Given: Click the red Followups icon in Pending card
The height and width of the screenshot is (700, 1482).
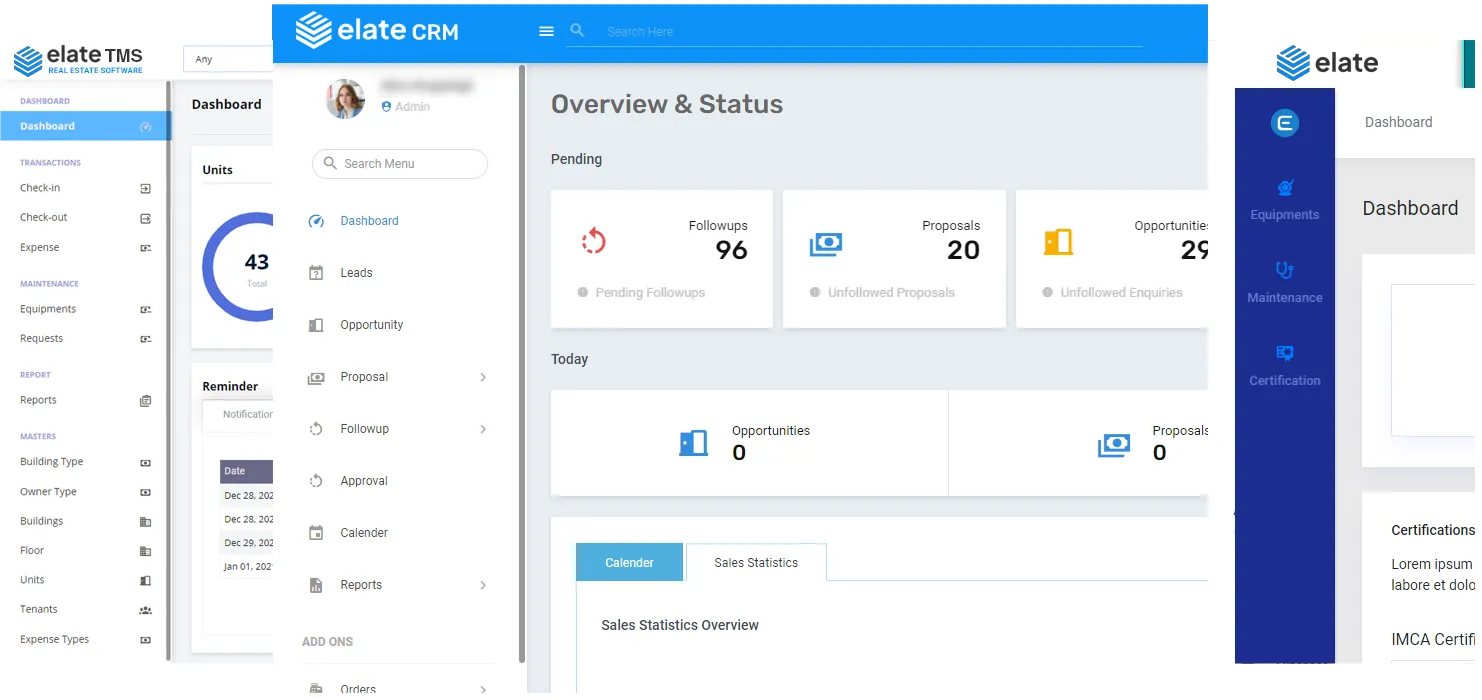Looking at the screenshot, I should [x=594, y=241].
